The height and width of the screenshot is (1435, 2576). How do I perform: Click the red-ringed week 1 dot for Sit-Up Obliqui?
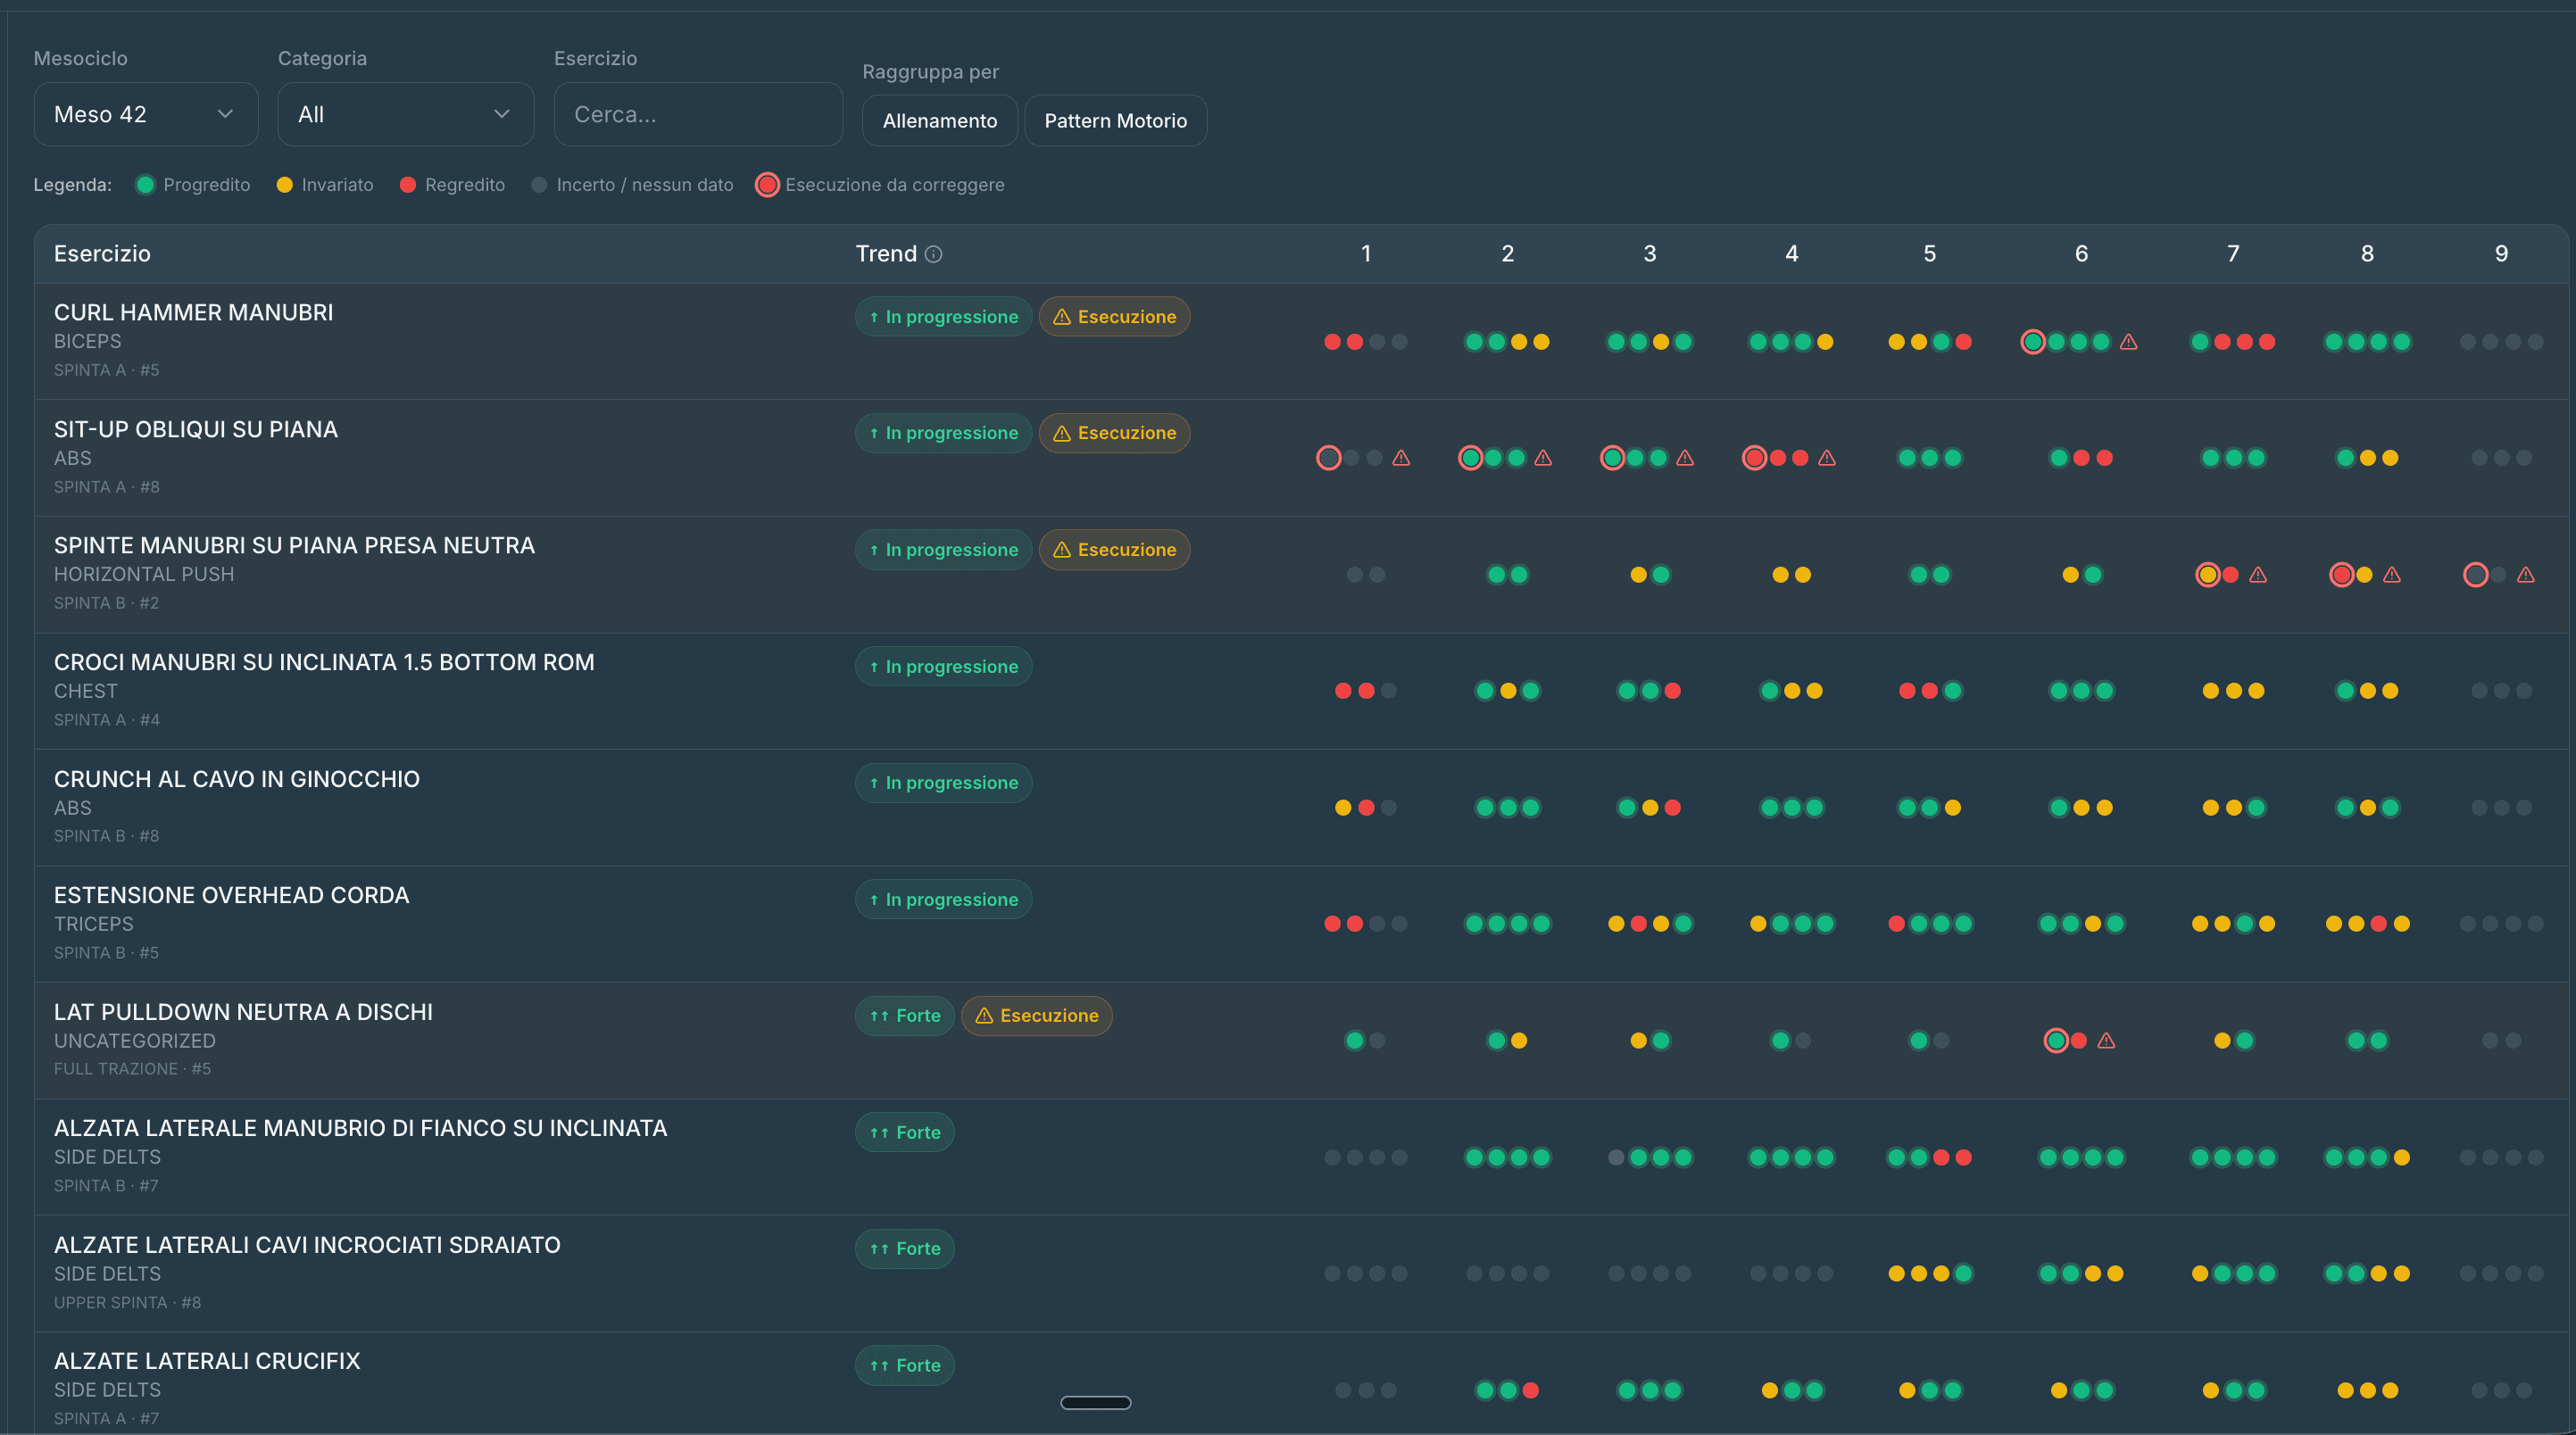pyautogui.click(x=1329, y=458)
